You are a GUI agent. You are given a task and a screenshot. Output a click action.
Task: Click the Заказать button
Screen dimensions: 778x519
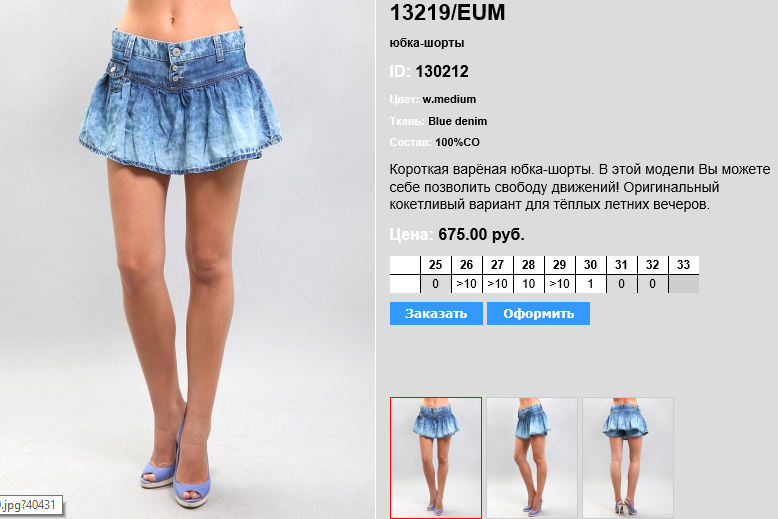[436, 314]
